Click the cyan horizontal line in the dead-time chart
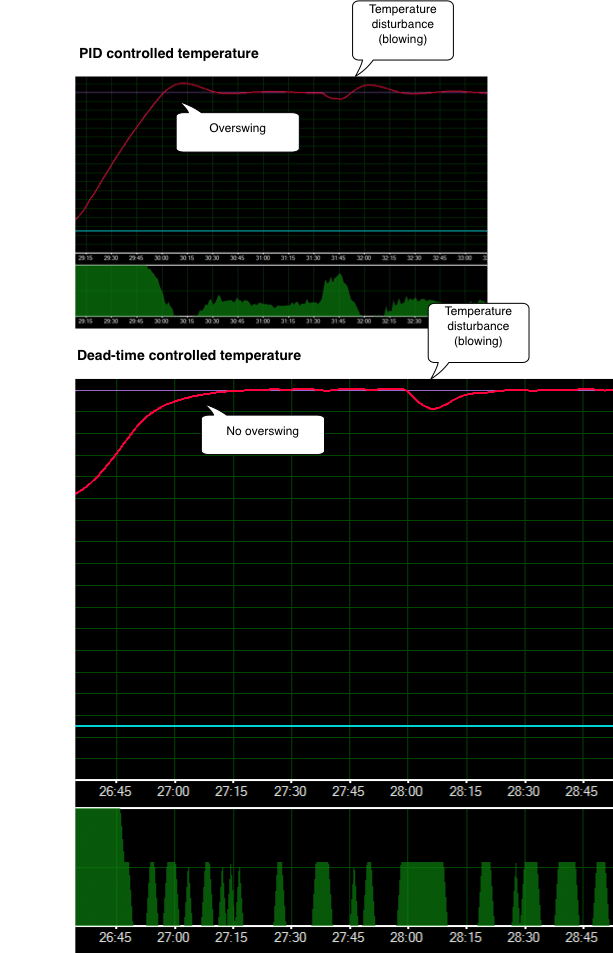This screenshot has width=613, height=953. click(340, 726)
